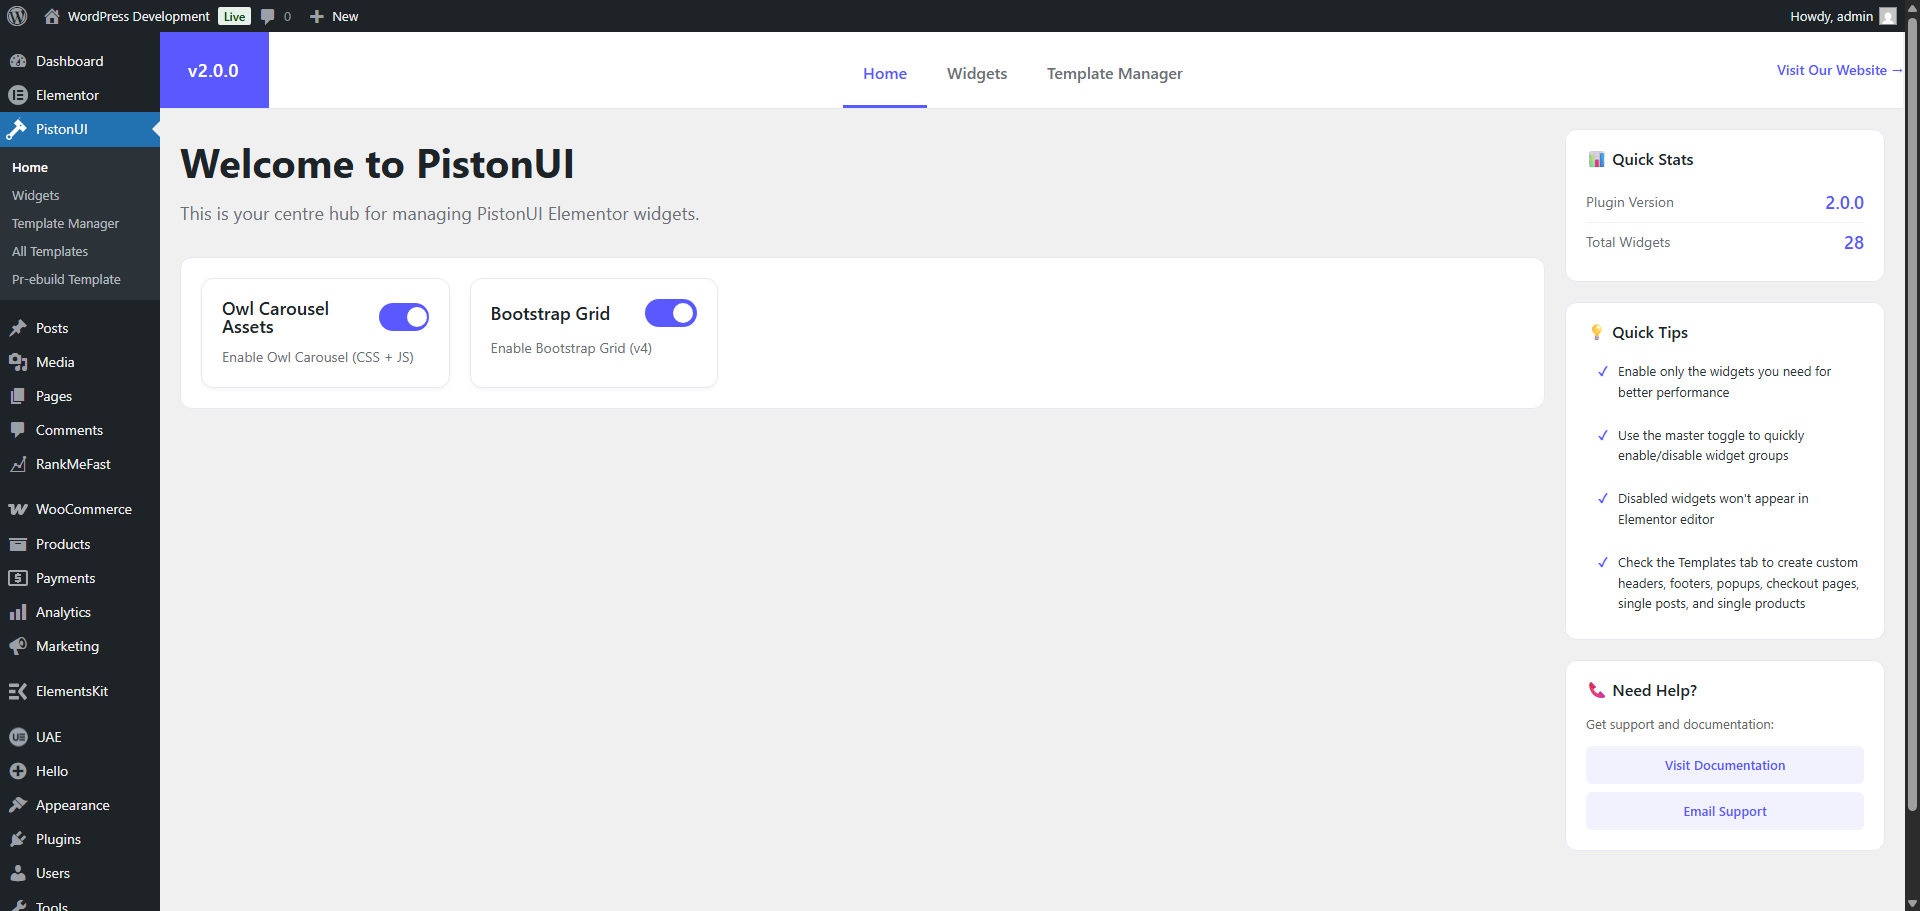This screenshot has width=1920, height=911.
Task: Toggle the Bootstrap Grid switch
Action: tap(671, 313)
